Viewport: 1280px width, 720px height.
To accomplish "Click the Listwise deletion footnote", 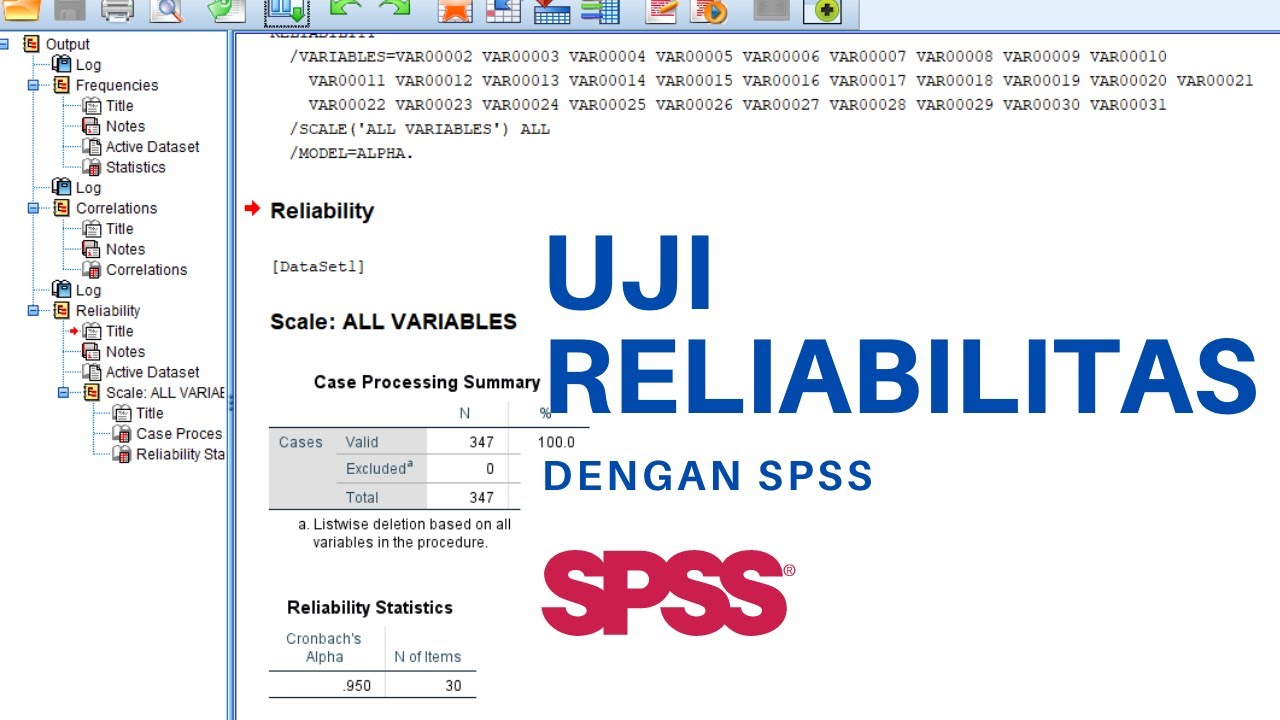I will (405, 533).
